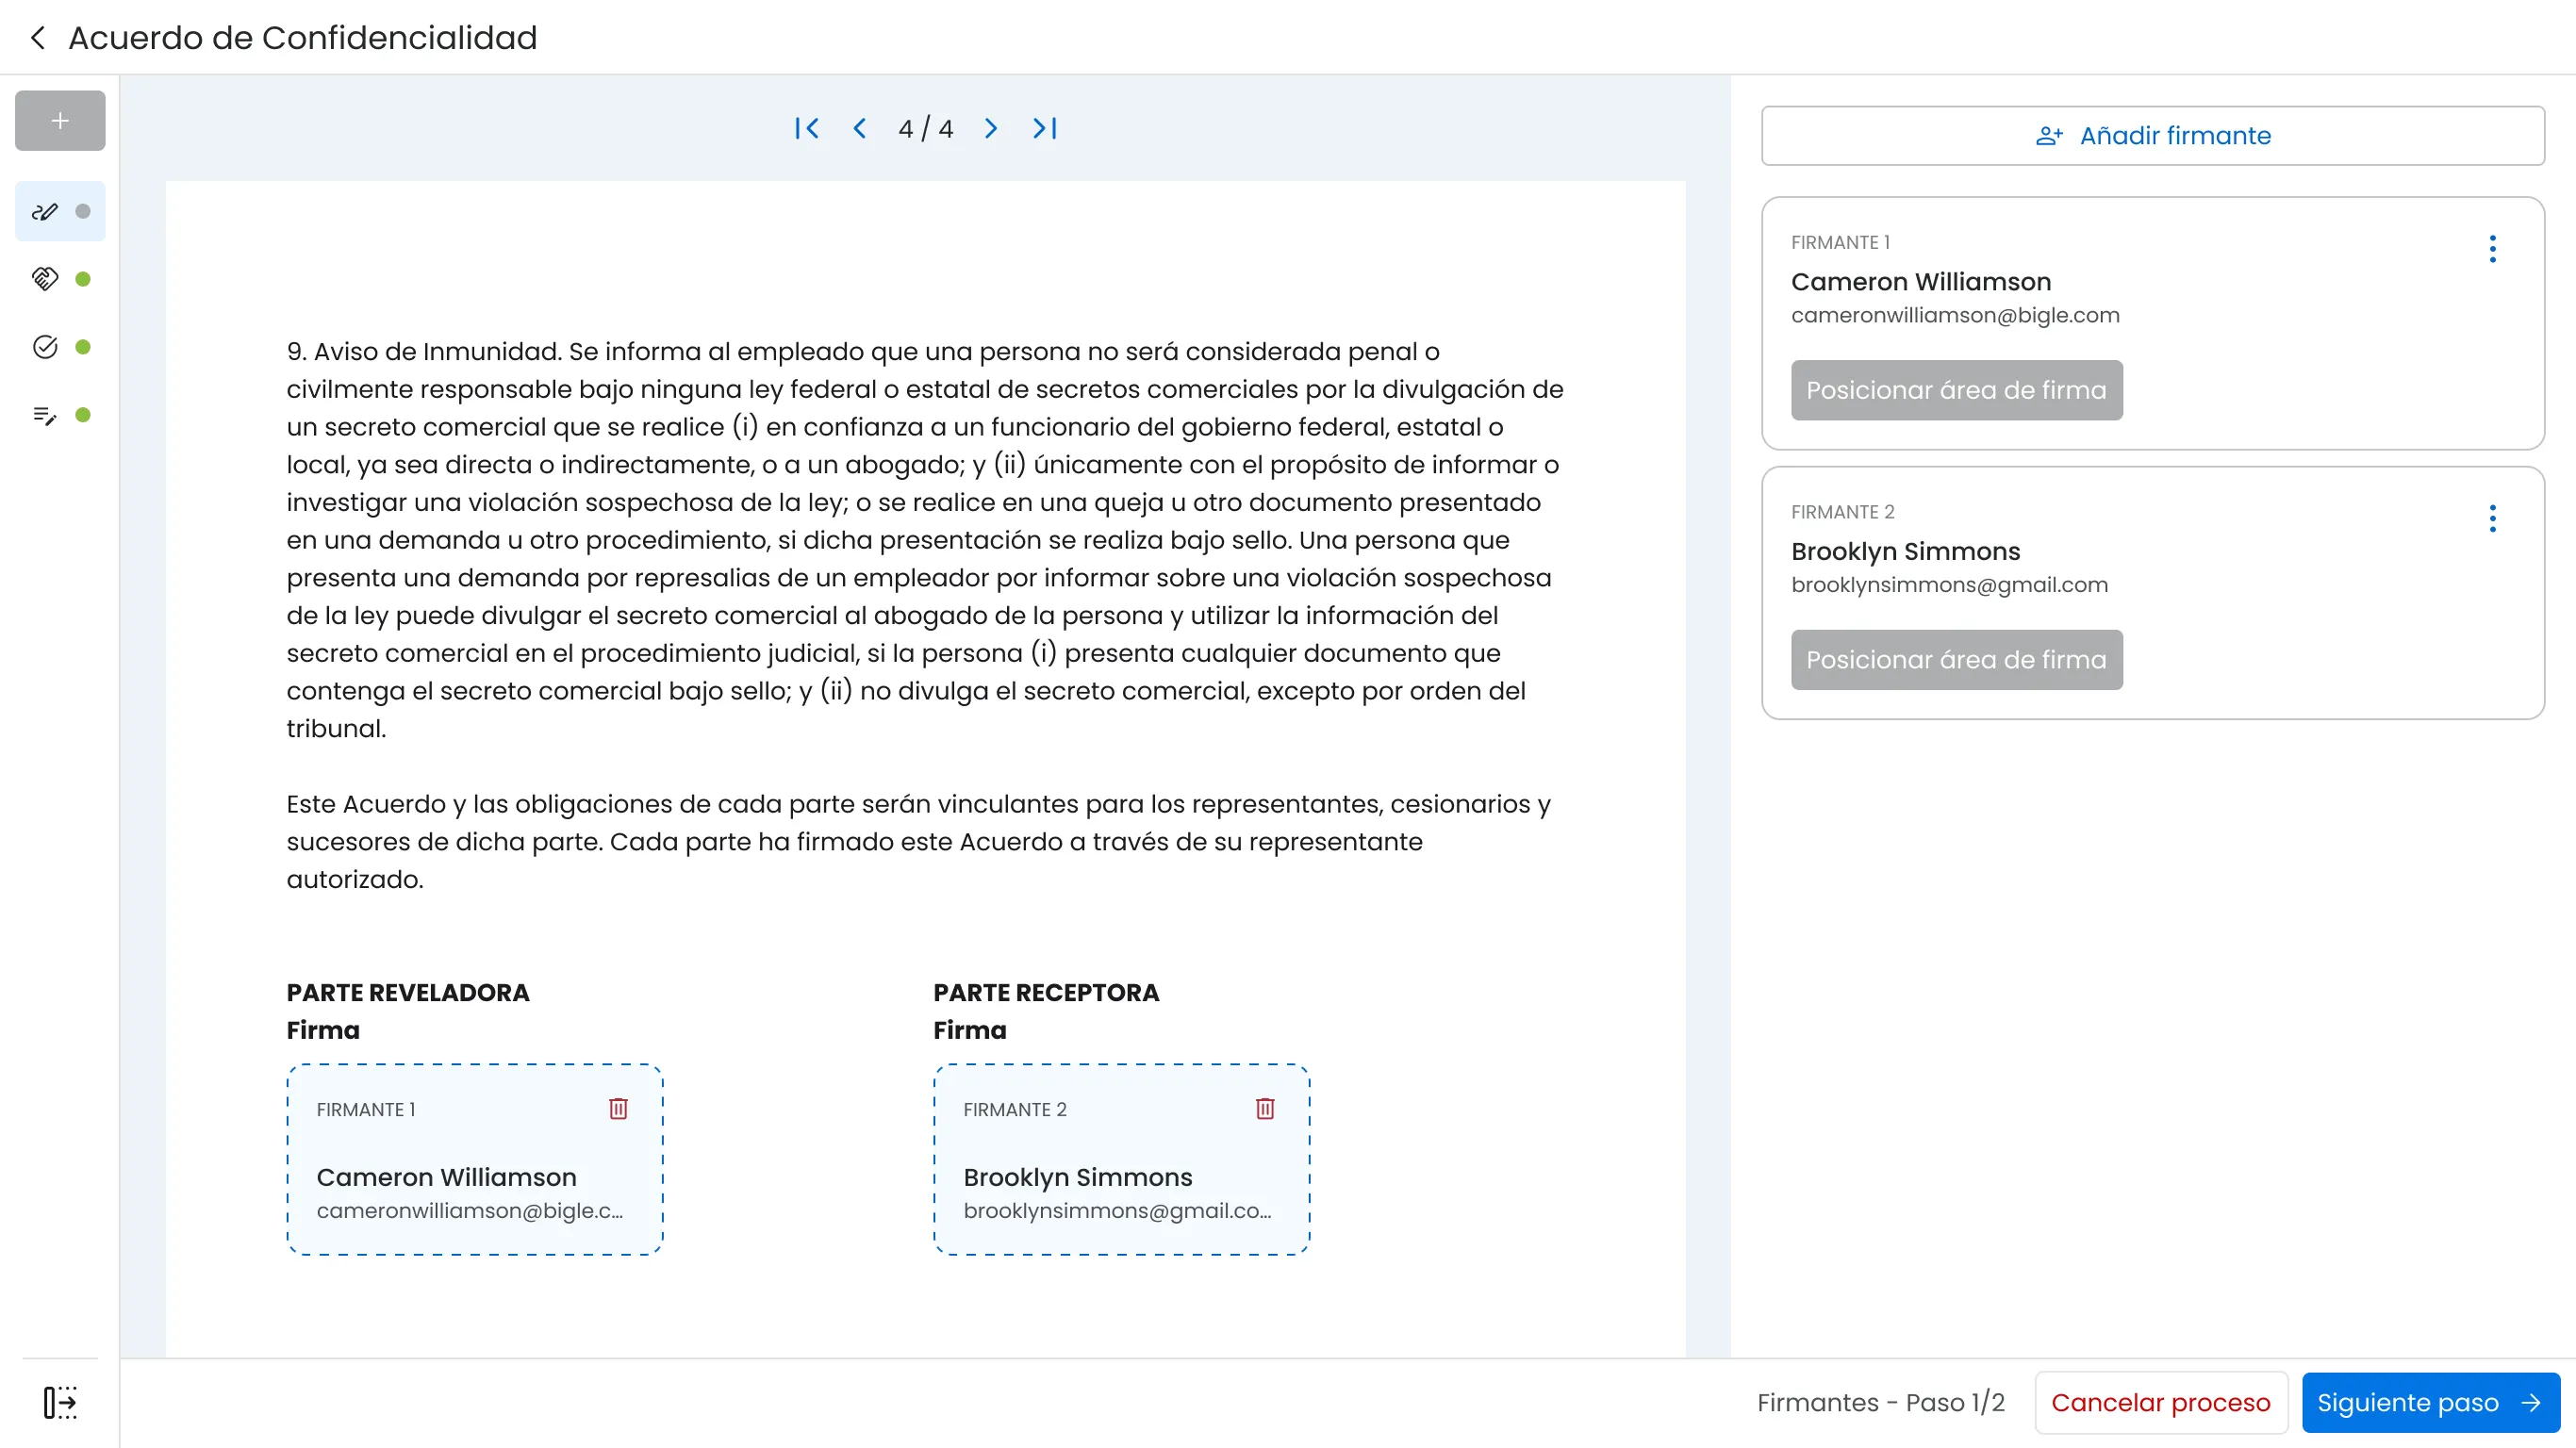Viewport: 2576px width, 1448px height.
Task: Click brooklynsimmons@gmail.com in Firmante 2 card
Action: [x=1949, y=585]
